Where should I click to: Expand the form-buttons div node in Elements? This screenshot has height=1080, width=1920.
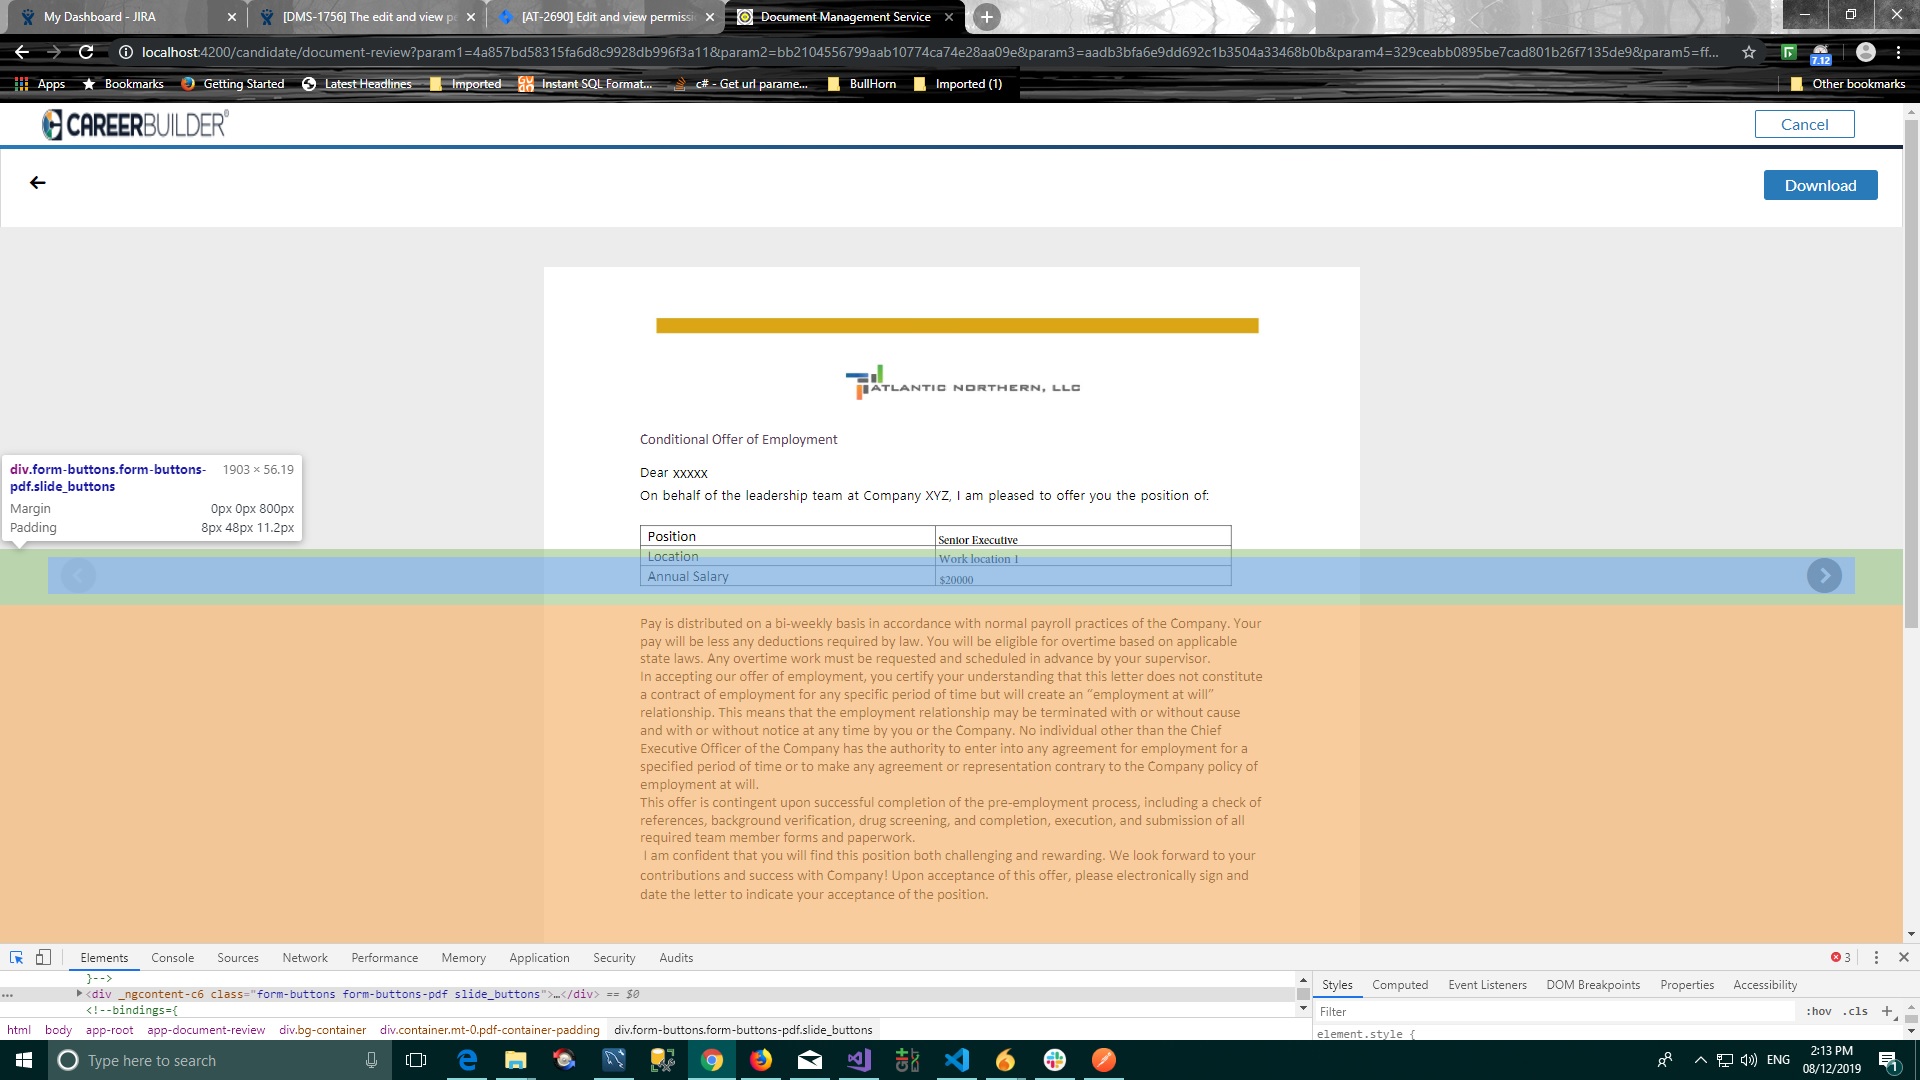(79, 994)
